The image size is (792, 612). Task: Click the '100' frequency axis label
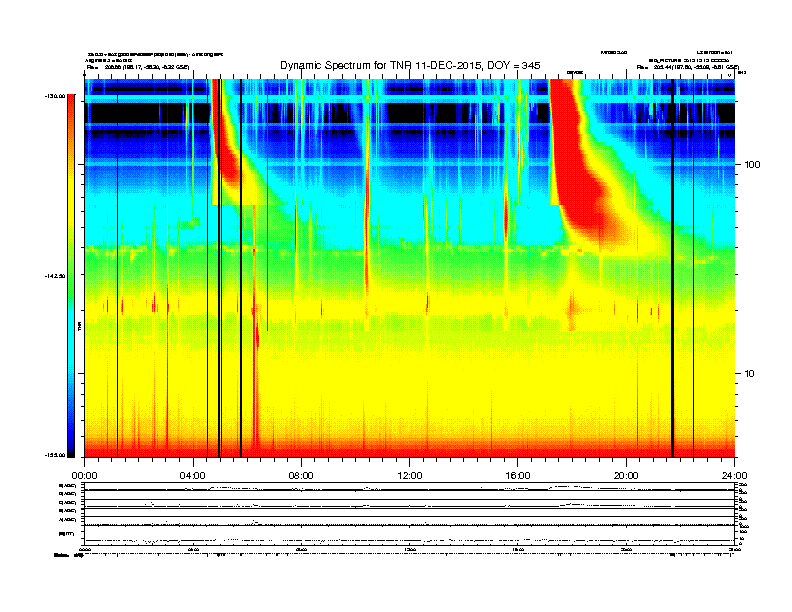point(753,165)
